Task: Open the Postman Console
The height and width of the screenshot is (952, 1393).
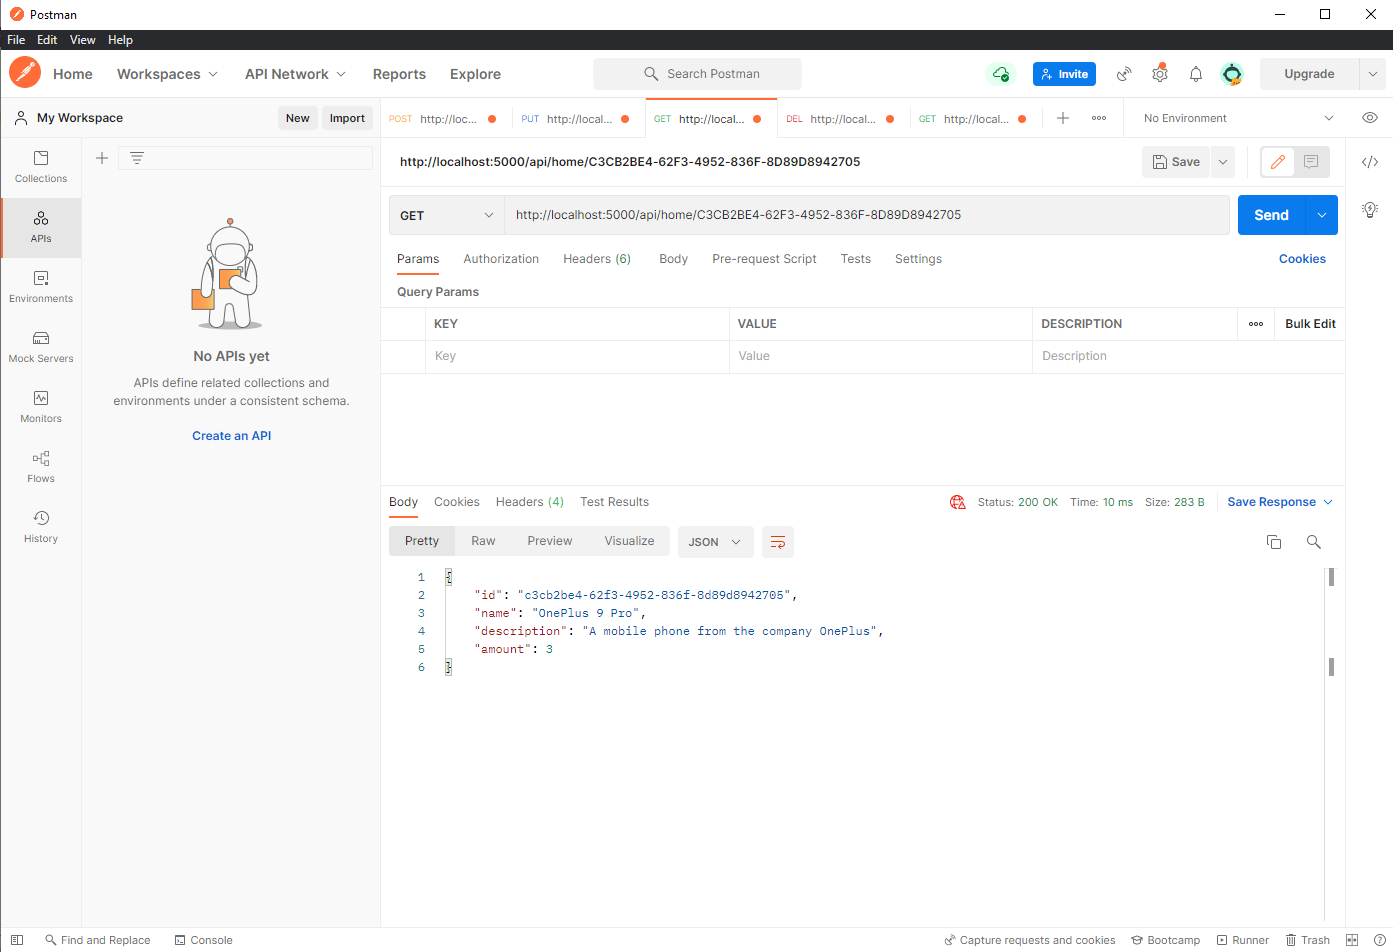Action: pyautogui.click(x=203, y=940)
